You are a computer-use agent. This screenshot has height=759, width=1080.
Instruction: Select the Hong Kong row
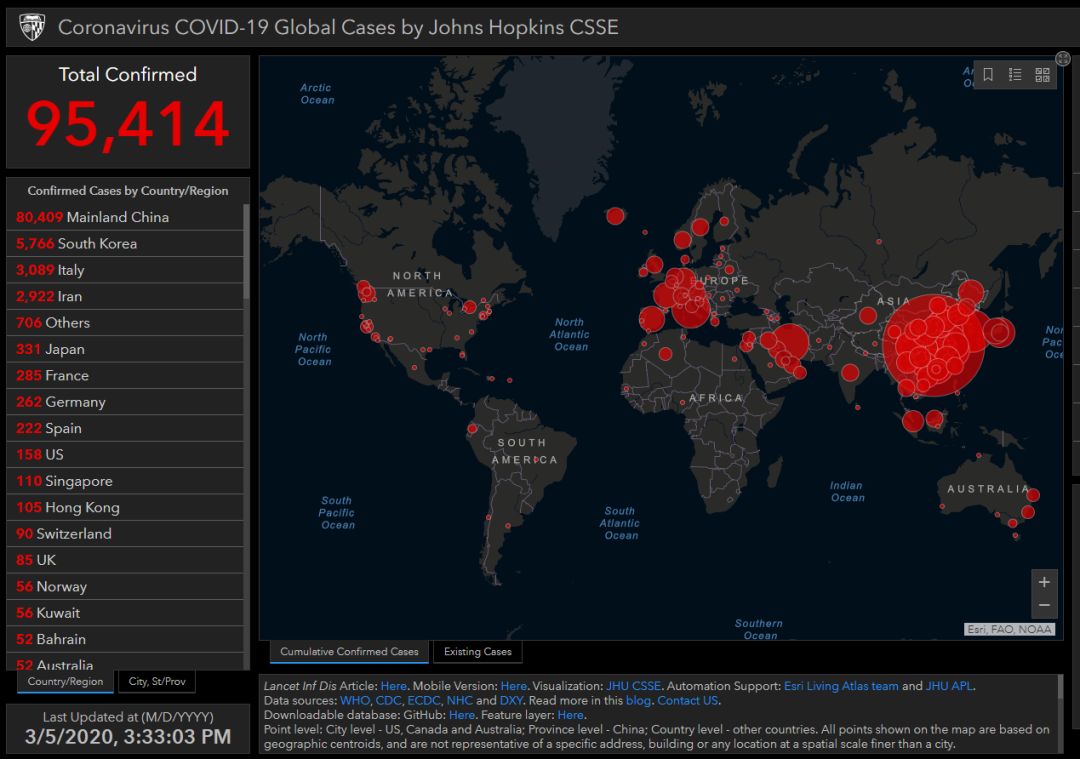125,507
